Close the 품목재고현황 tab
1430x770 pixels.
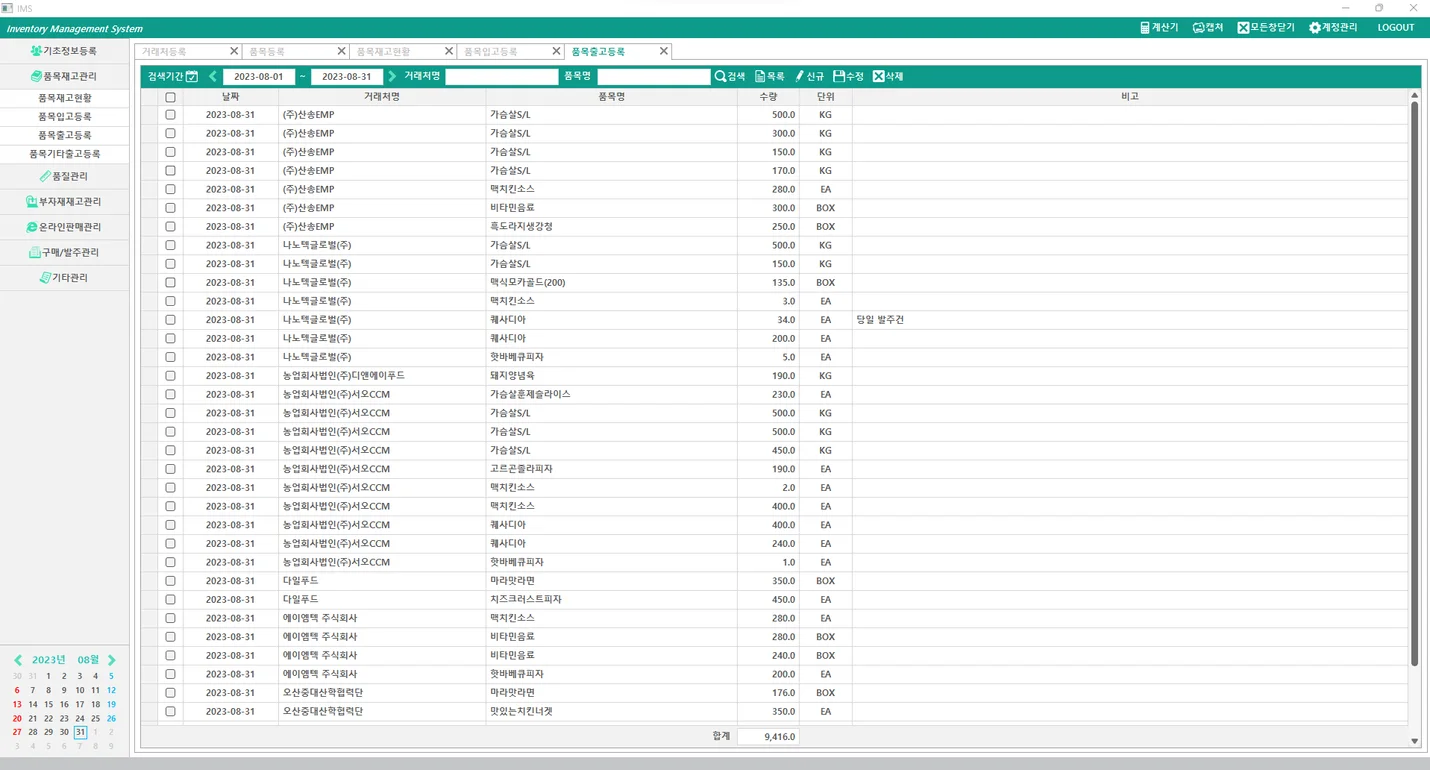[449, 51]
